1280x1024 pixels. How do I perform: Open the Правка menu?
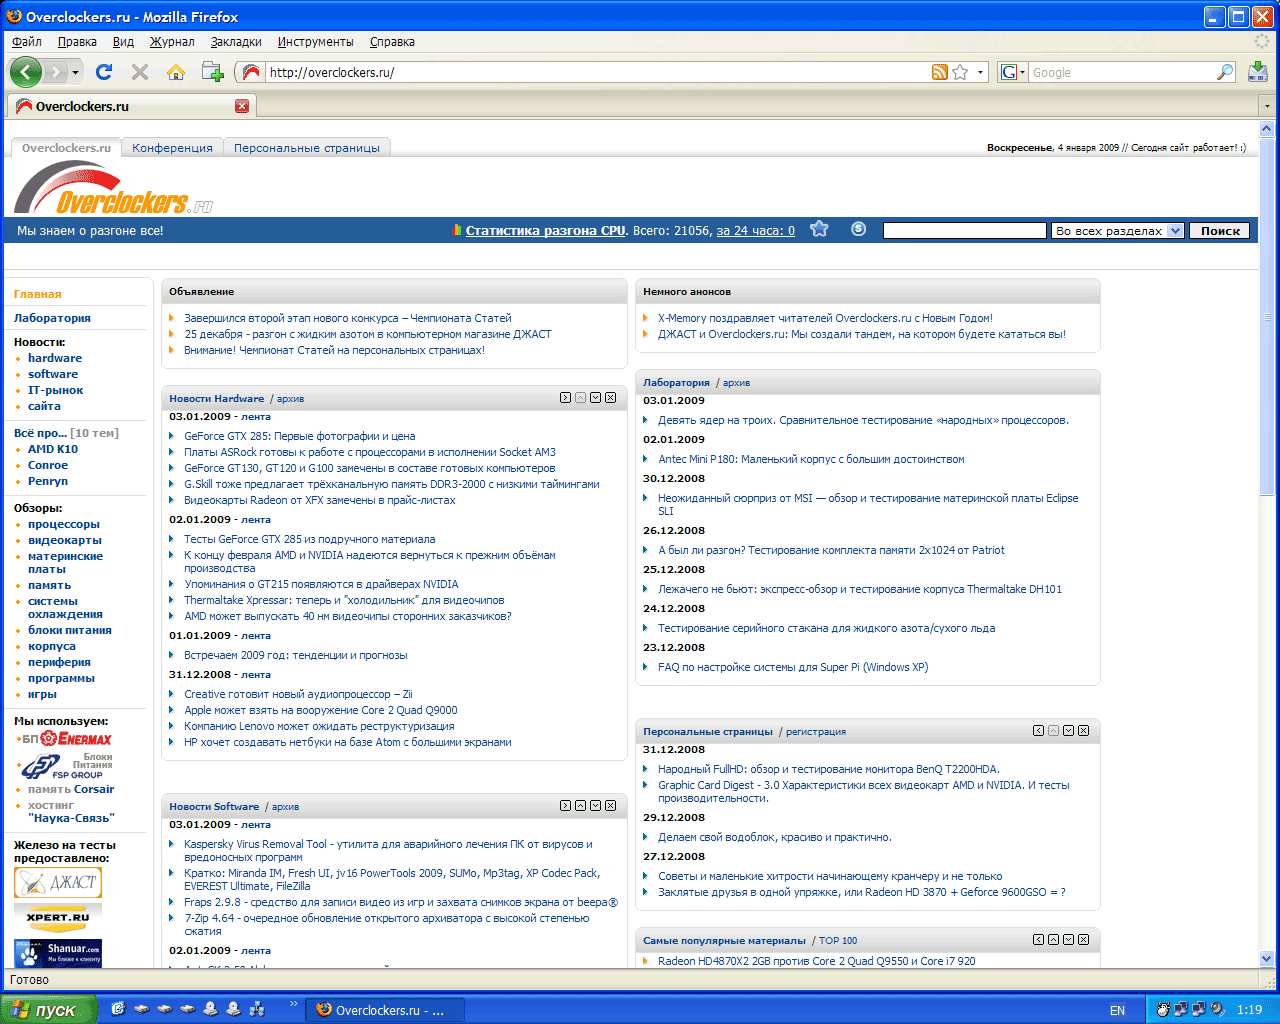coord(77,42)
